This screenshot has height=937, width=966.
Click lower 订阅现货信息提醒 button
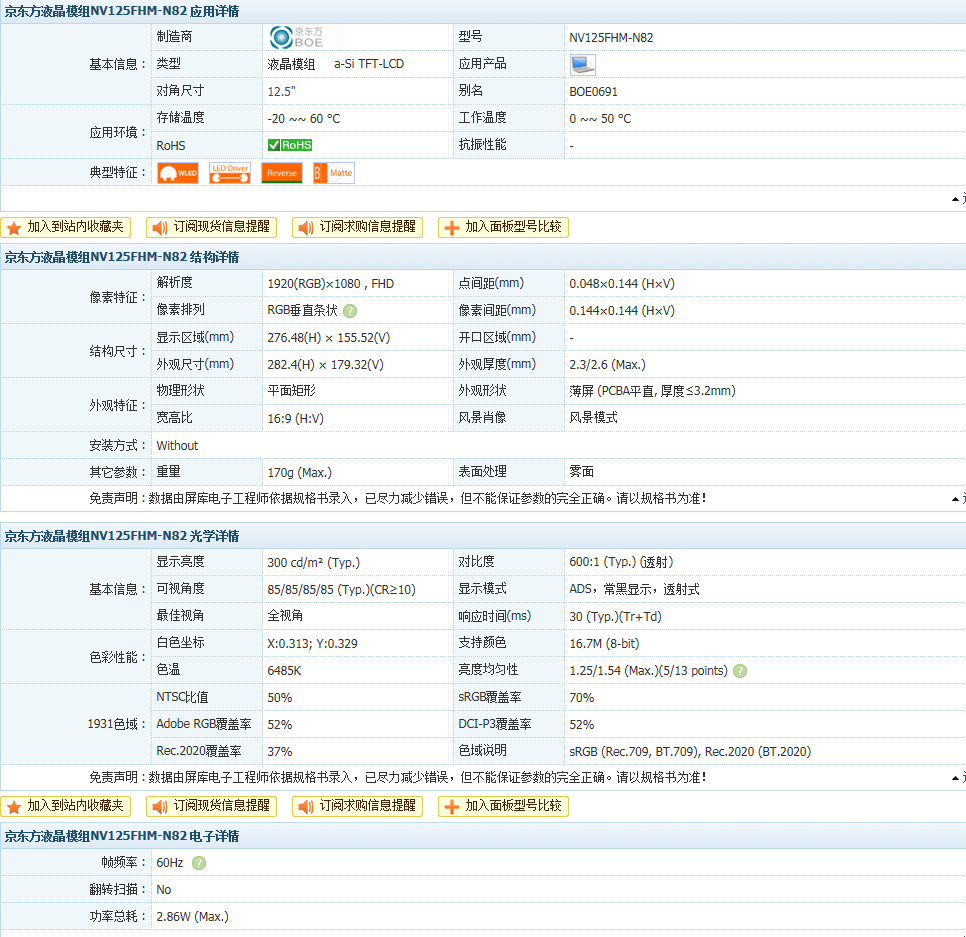tap(211, 806)
